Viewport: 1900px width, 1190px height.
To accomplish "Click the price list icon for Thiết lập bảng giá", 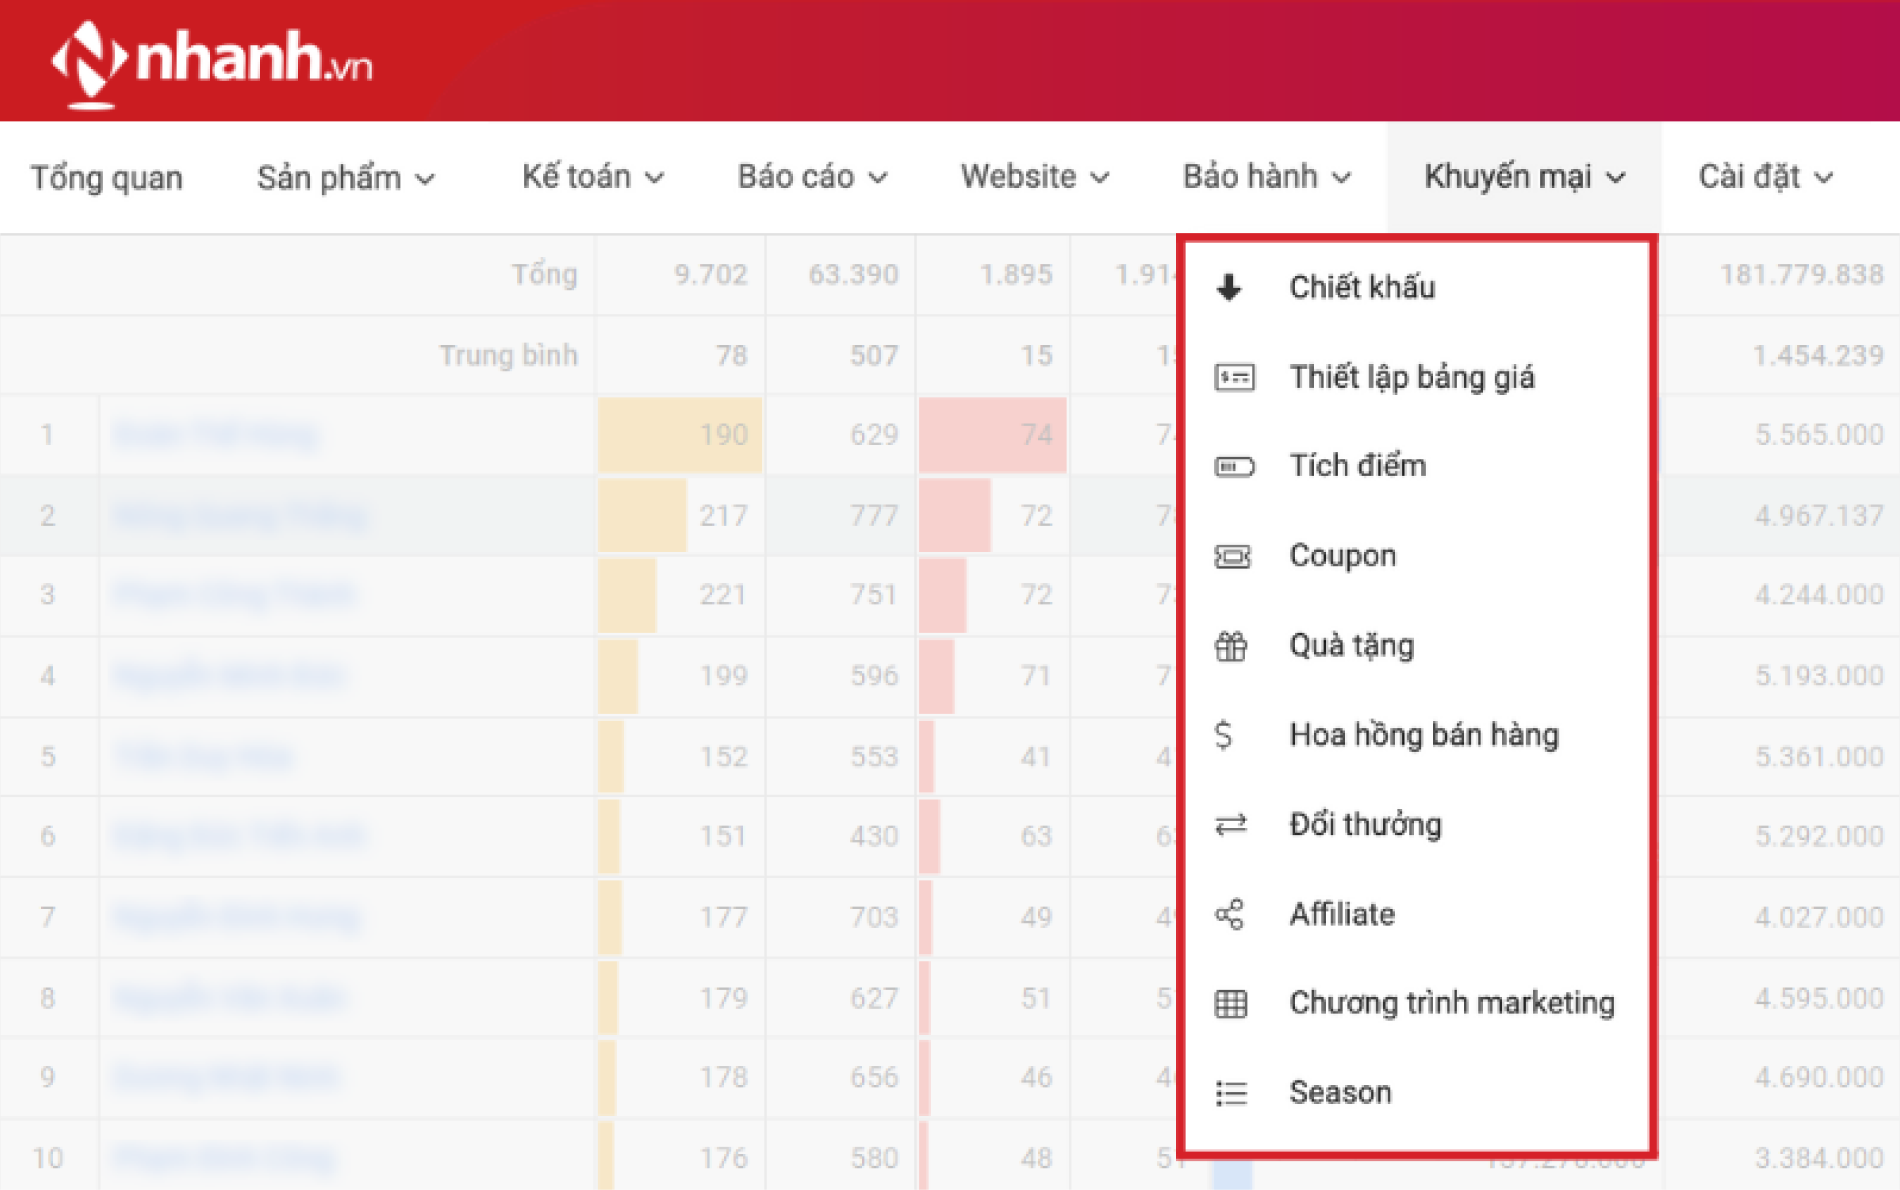I will (1233, 377).
